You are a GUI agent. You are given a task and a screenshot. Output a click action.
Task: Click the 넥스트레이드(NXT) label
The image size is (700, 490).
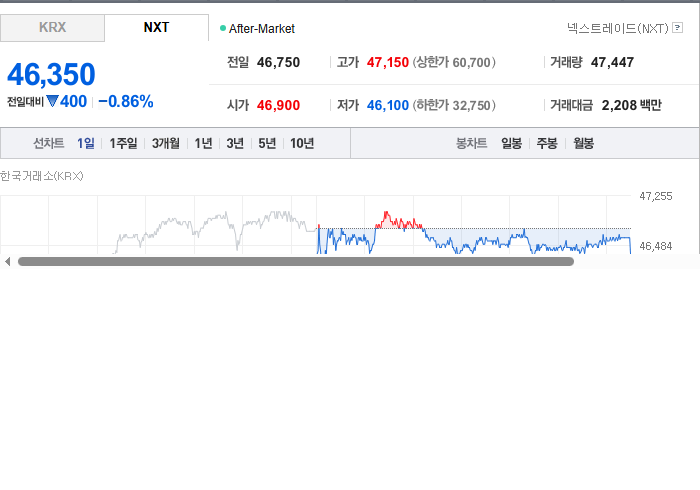(x=617, y=28)
